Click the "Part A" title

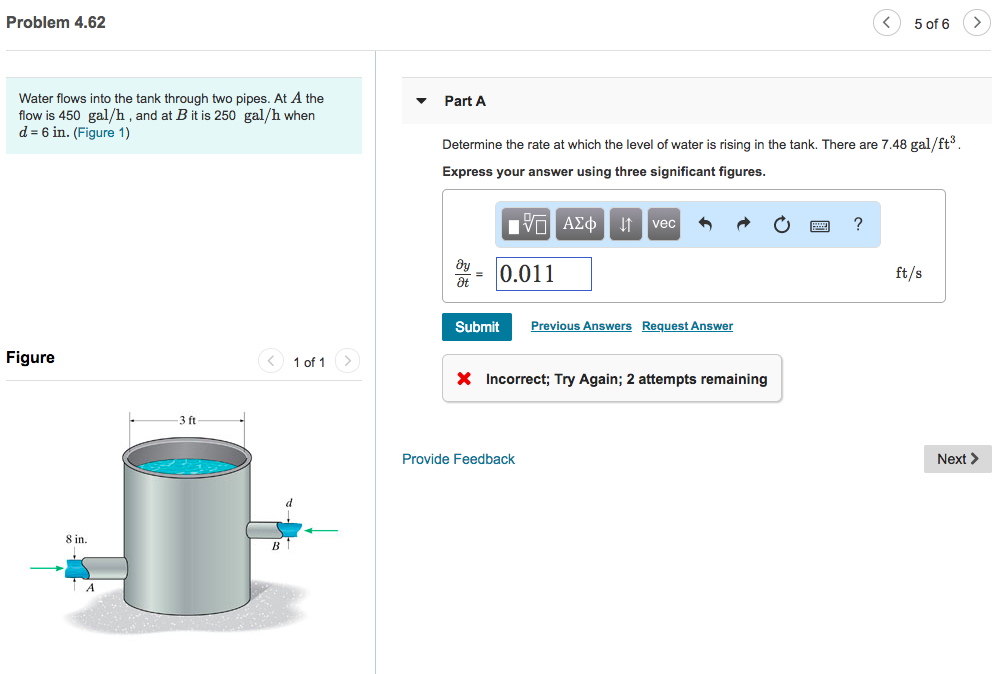click(x=465, y=101)
